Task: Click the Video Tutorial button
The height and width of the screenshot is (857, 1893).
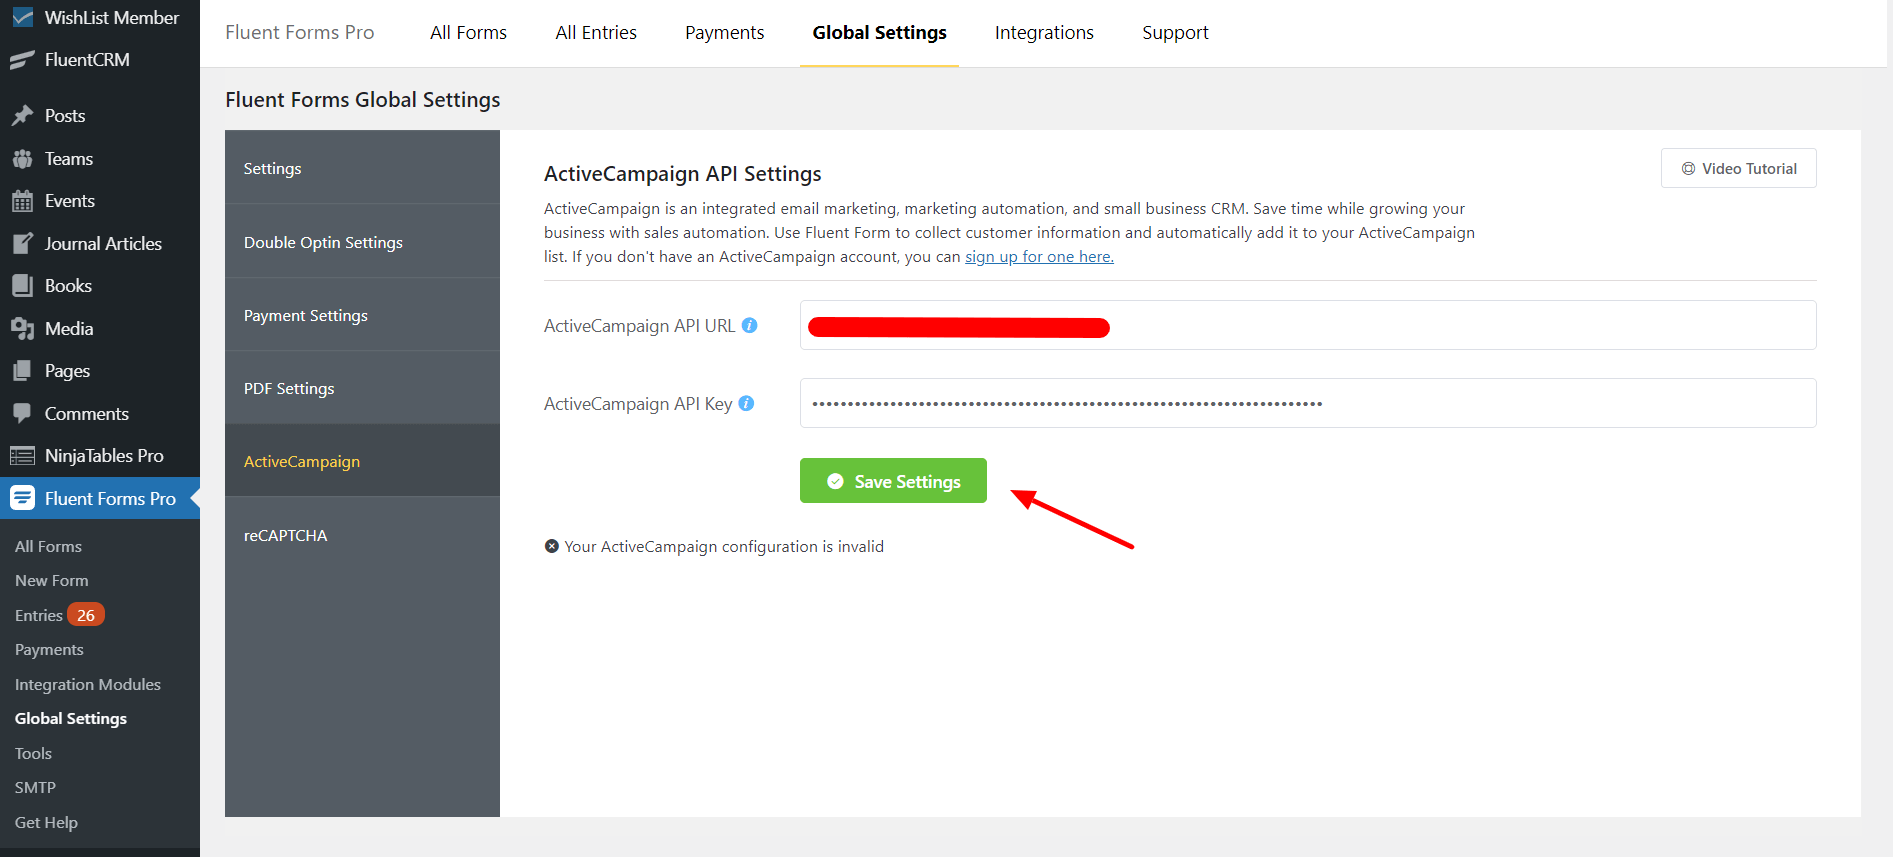Action: tap(1738, 168)
